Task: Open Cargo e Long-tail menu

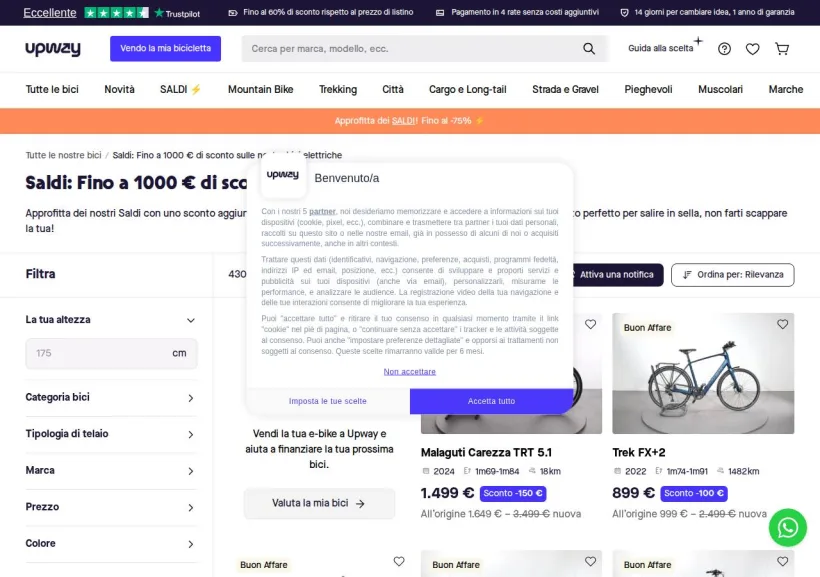Action: (x=468, y=89)
